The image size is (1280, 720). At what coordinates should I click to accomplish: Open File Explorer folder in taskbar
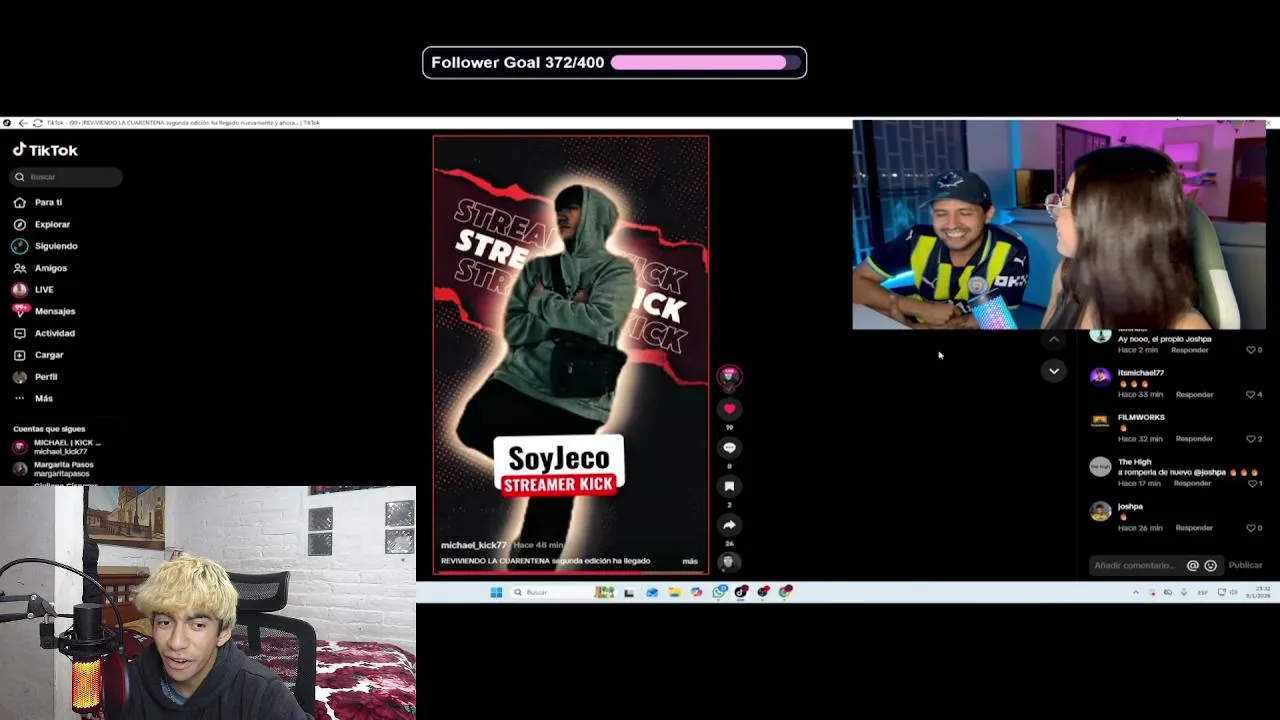(x=674, y=592)
